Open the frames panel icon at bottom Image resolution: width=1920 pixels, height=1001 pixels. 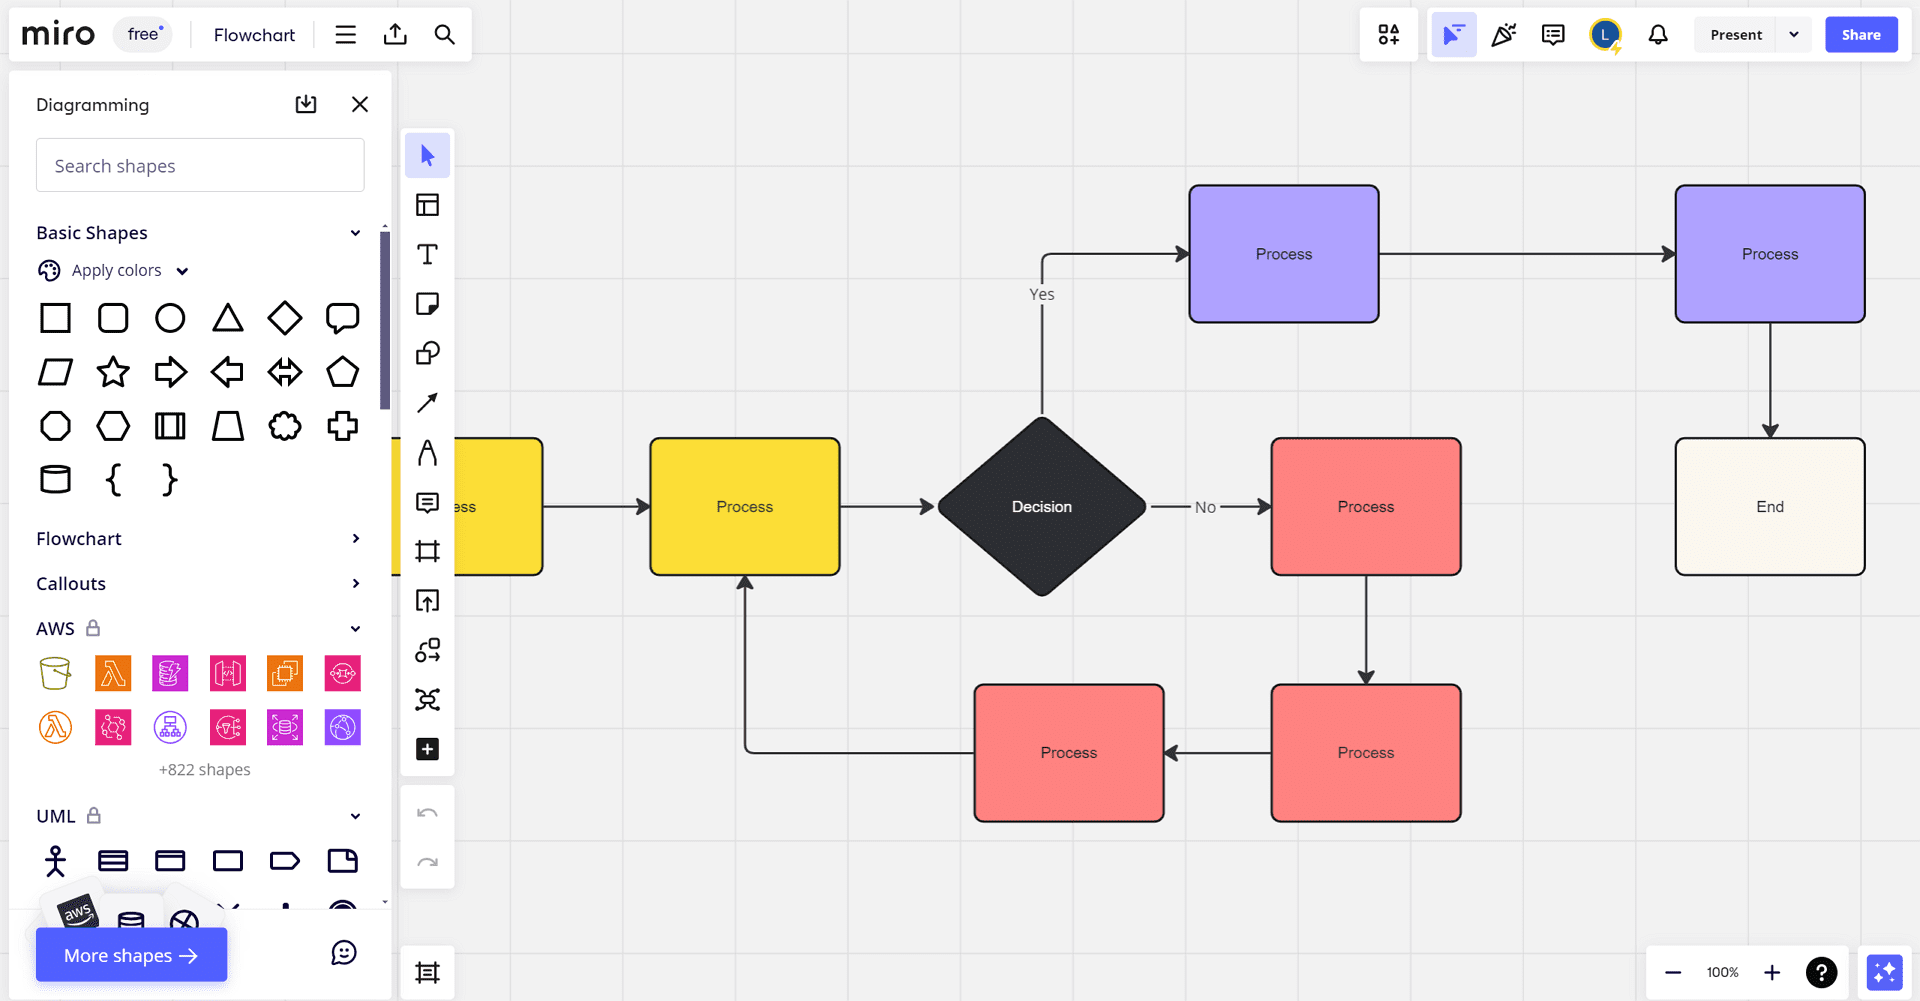[x=427, y=972]
